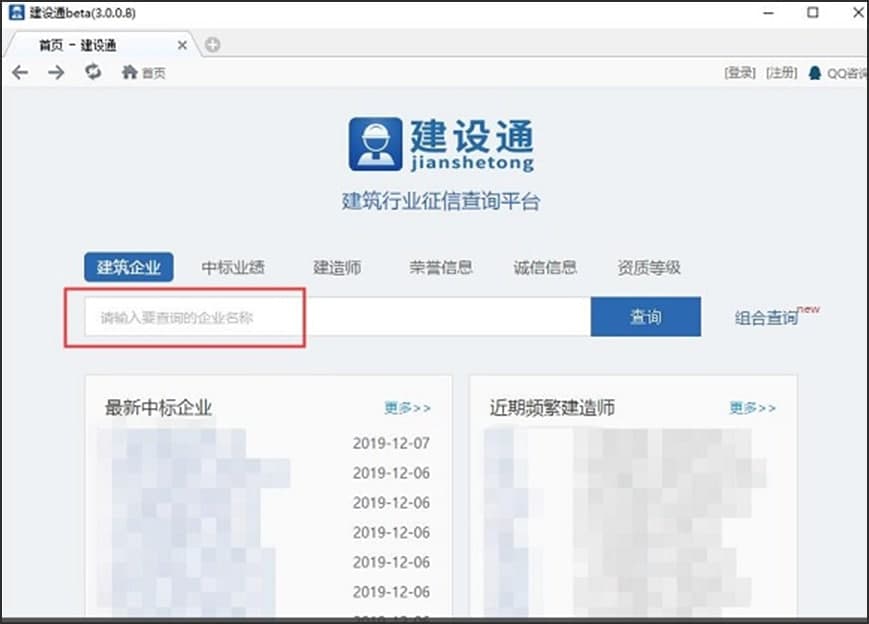
Task: Switch to the 荣誉信息 tab
Action: tap(441, 268)
